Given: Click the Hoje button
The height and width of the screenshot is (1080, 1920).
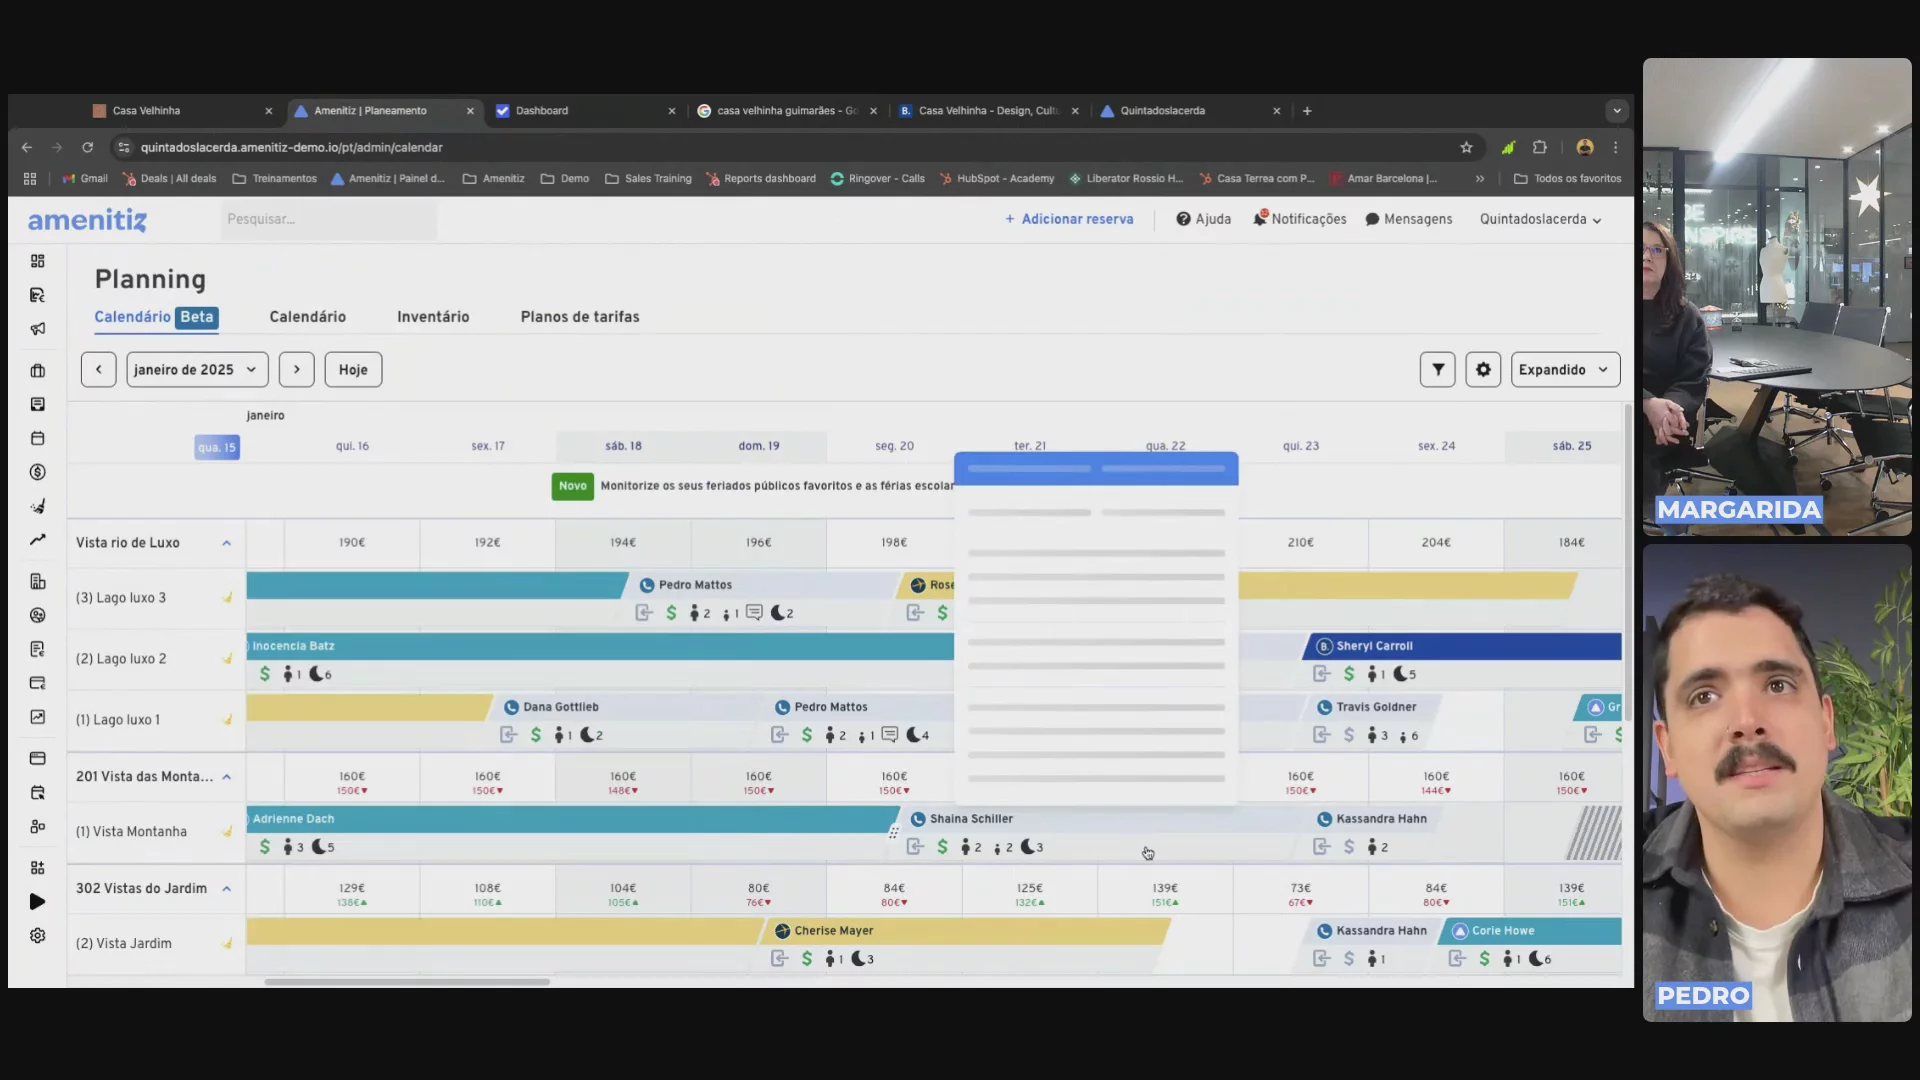Looking at the screenshot, I should click(353, 370).
